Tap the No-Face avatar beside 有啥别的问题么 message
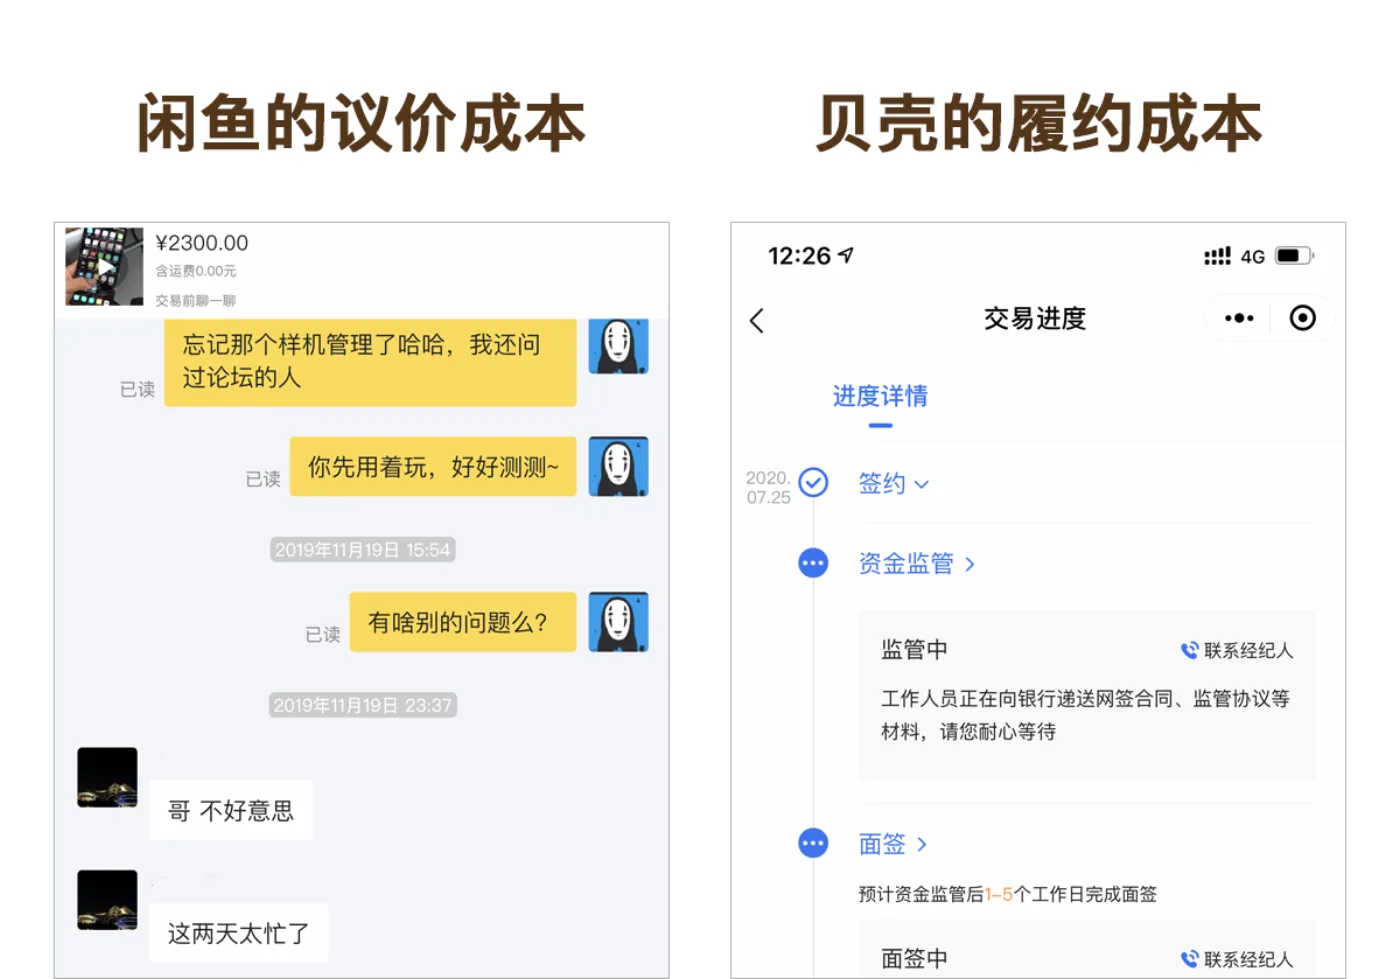 coord(618,622)
